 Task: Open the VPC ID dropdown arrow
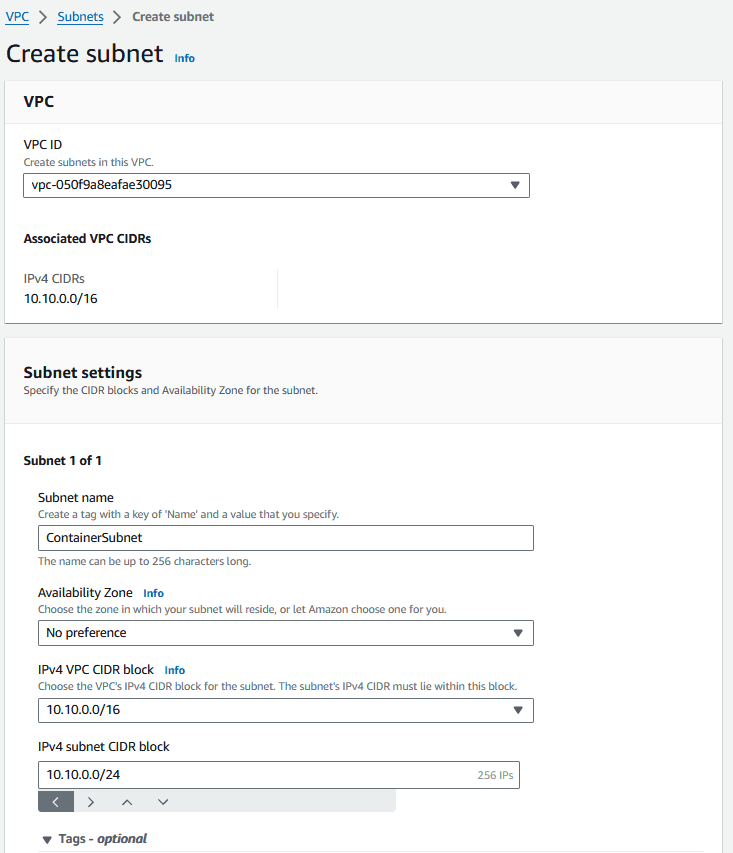pos(515,185)
